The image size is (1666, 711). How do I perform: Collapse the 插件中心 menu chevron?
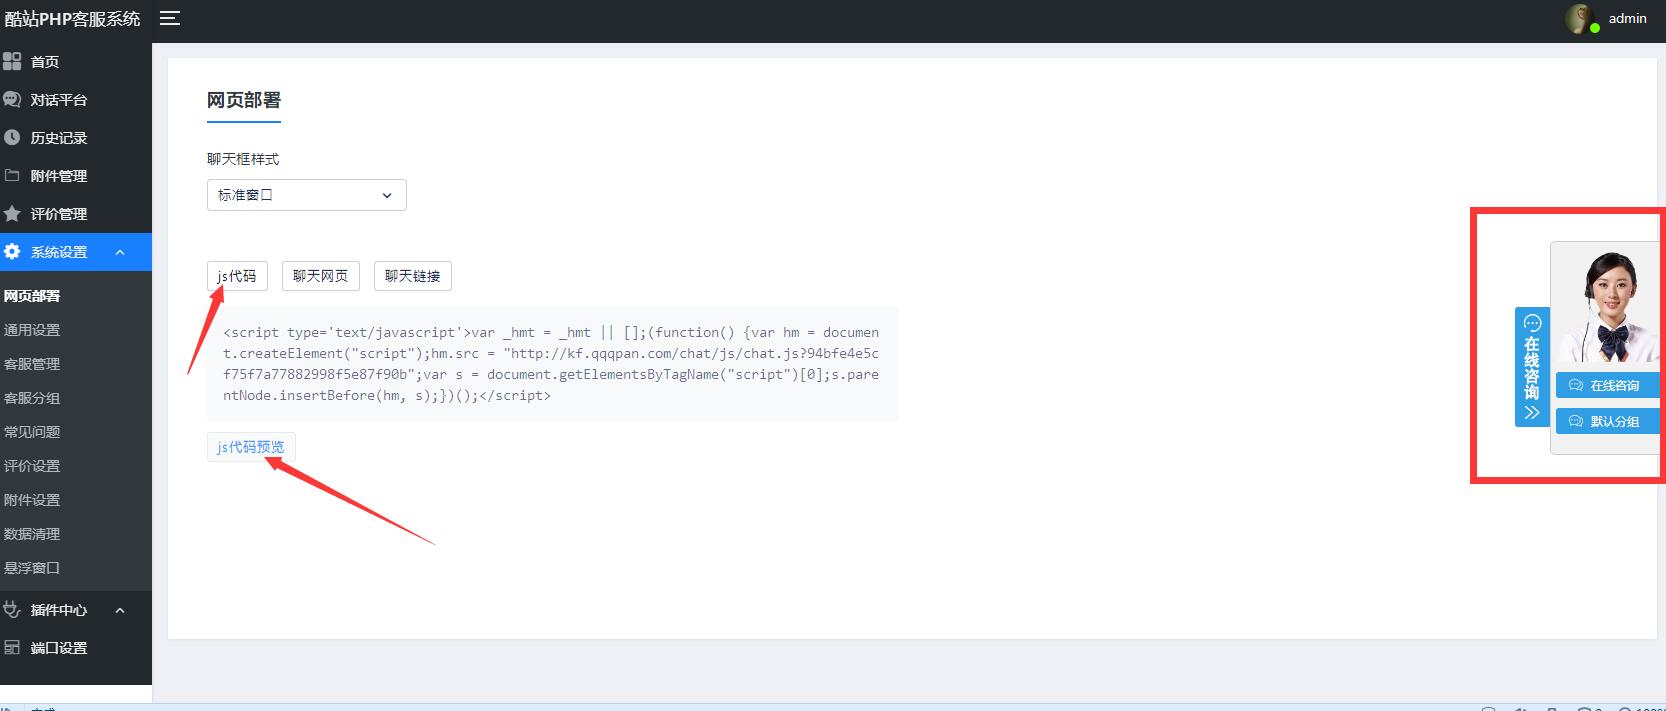120,610
